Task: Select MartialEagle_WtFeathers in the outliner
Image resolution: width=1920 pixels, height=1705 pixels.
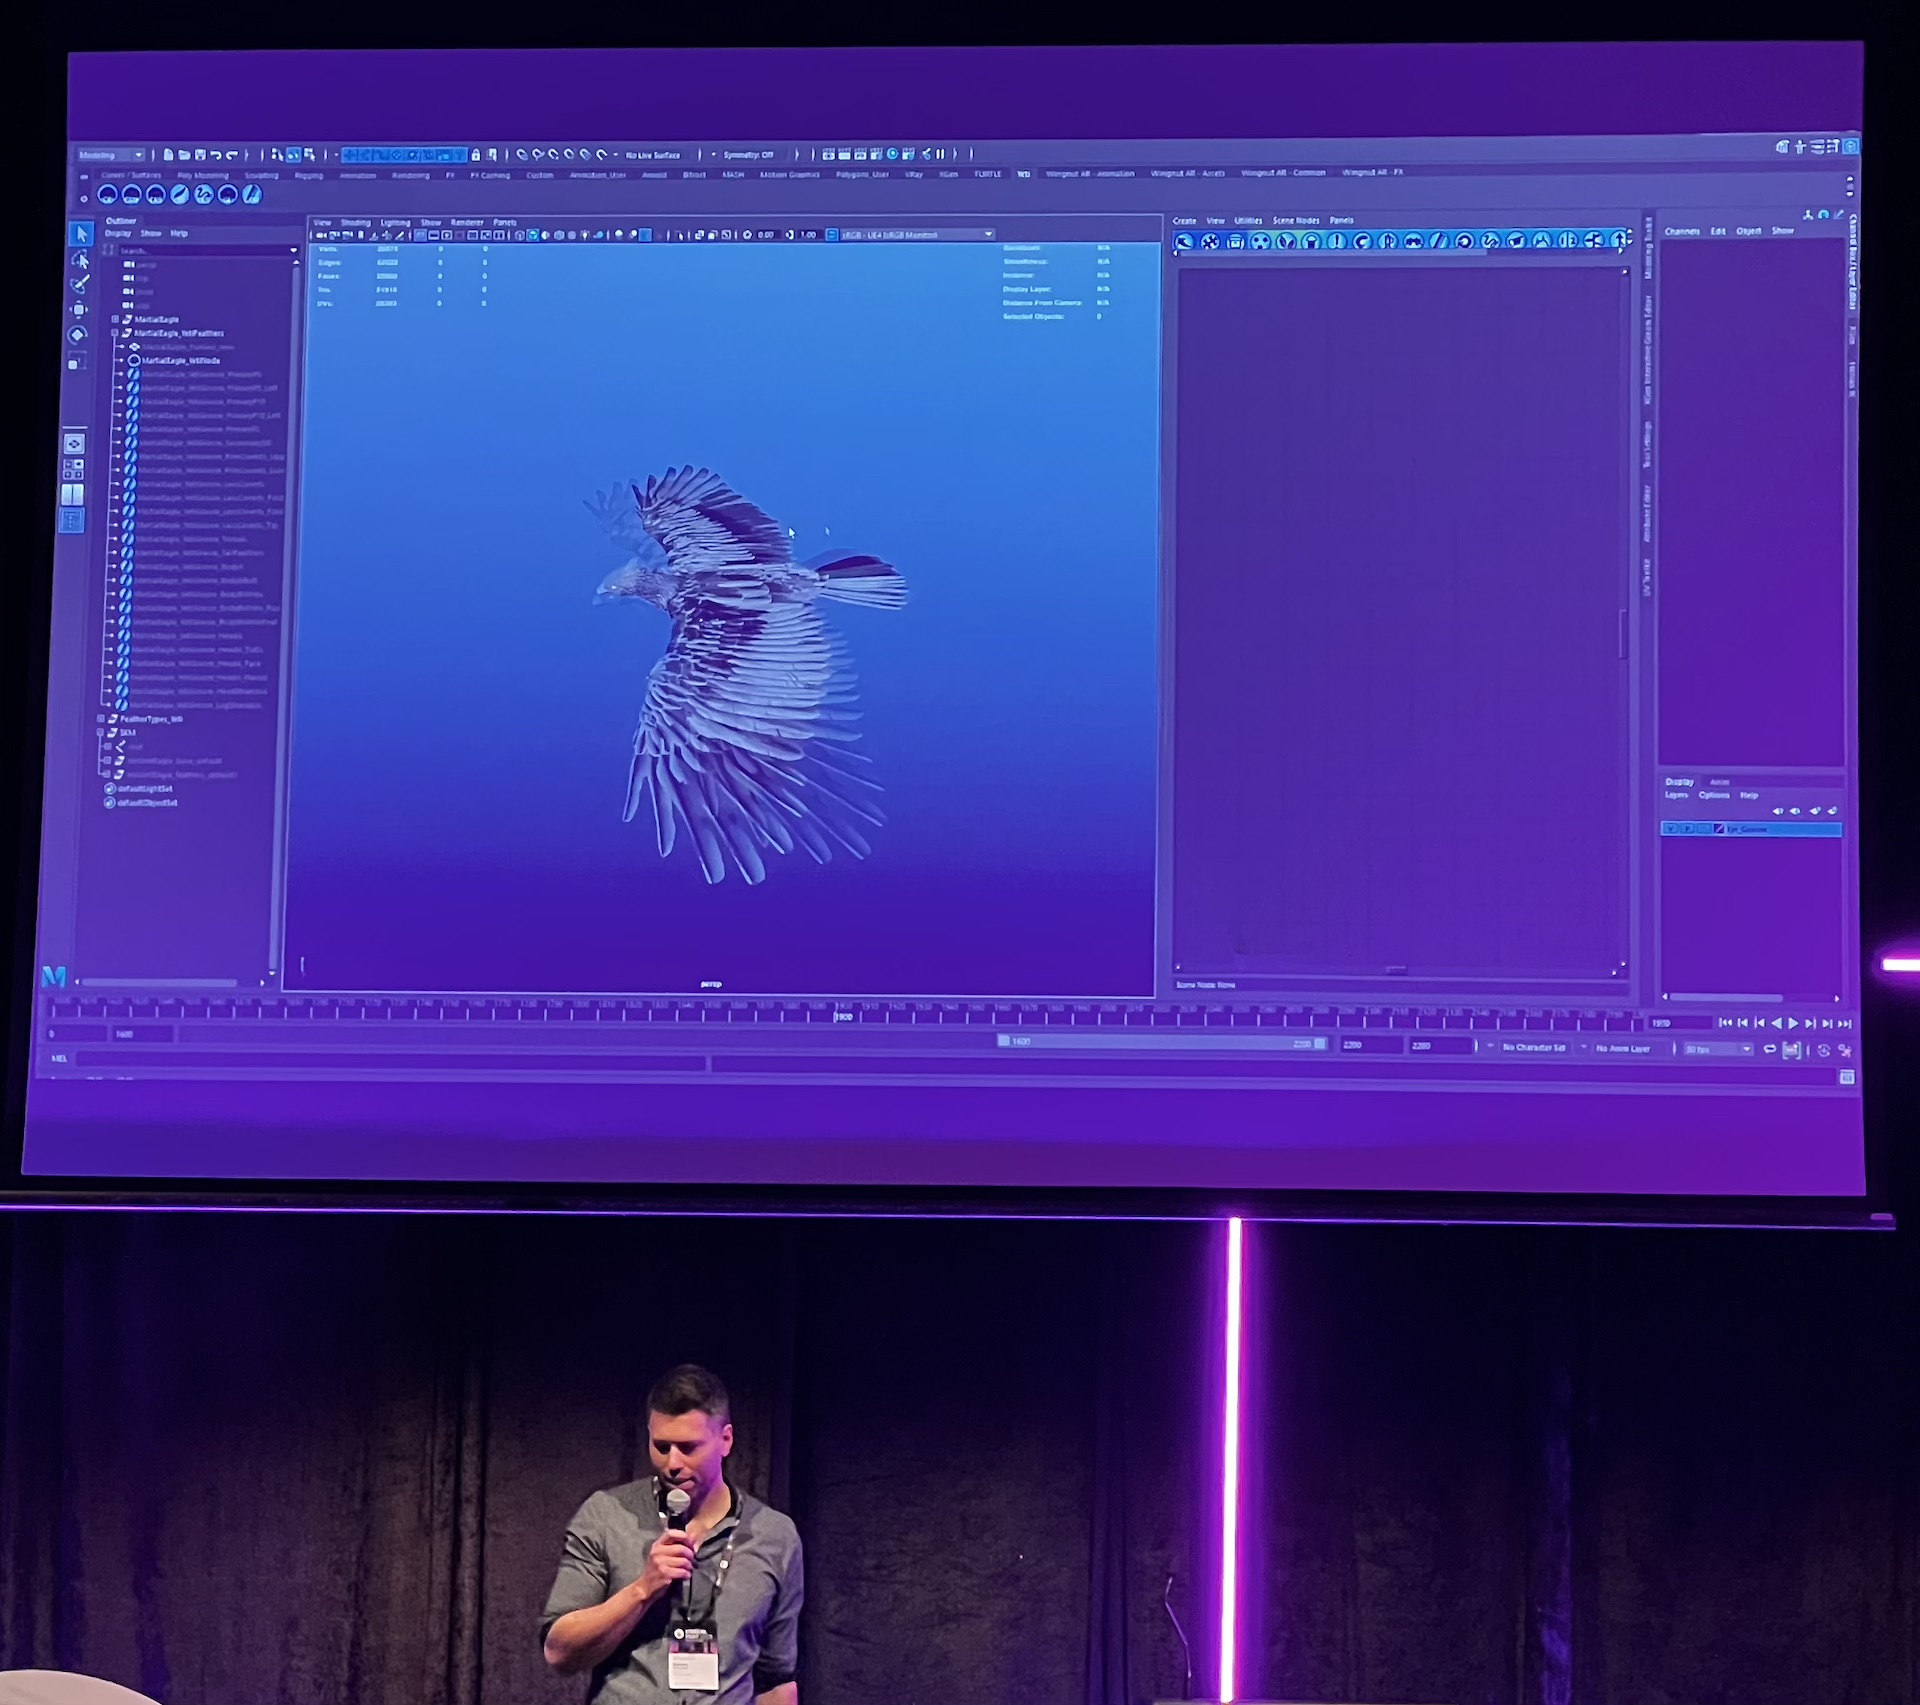Action: (x=179, y=333)
